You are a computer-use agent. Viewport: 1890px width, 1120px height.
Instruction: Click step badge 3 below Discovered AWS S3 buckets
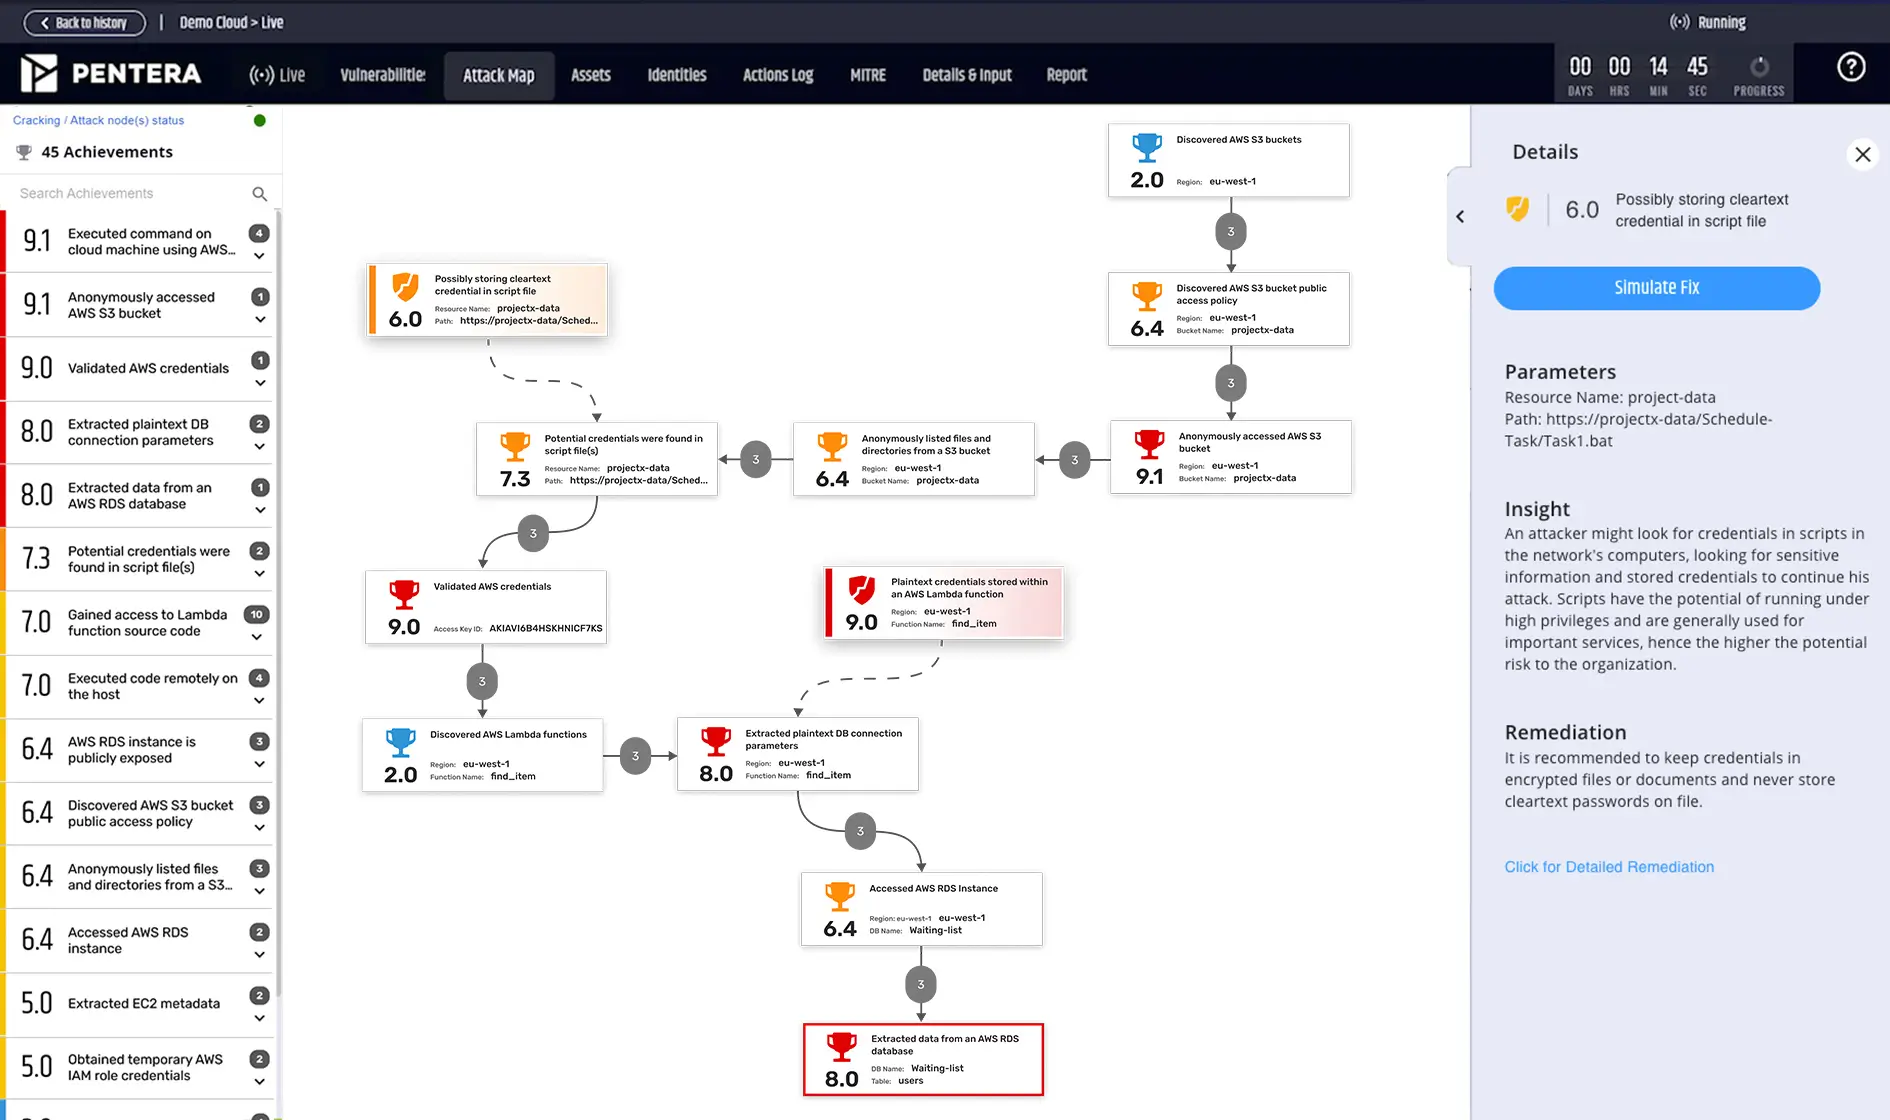point(1231,231)
